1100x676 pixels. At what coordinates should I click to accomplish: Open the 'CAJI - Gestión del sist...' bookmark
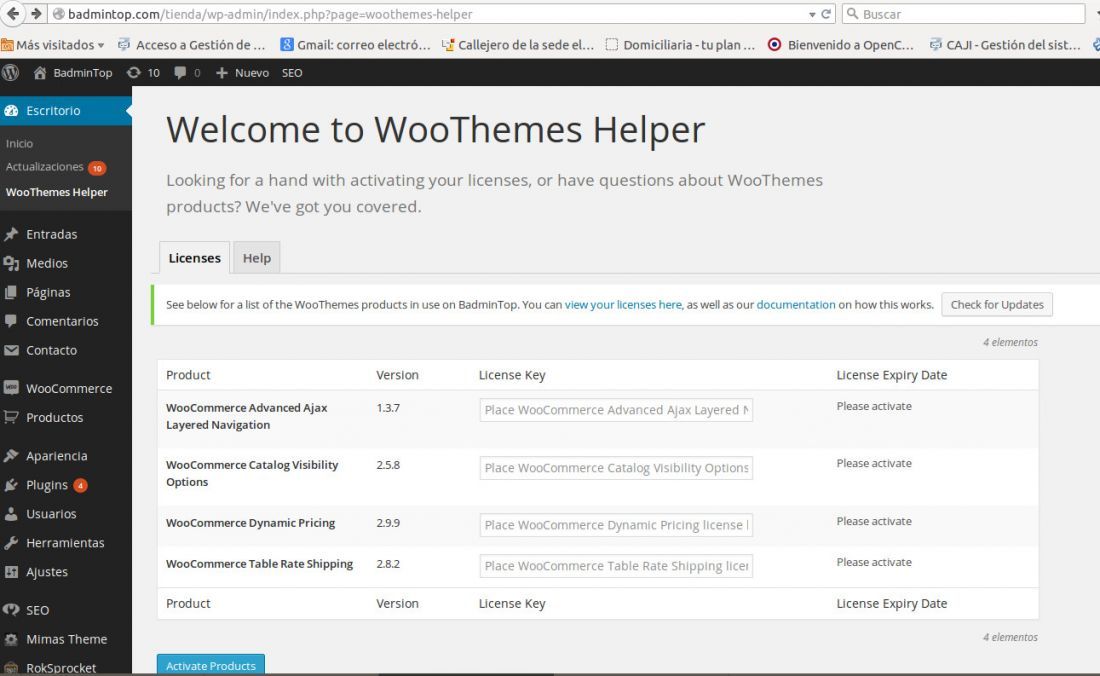point(1005,45)
